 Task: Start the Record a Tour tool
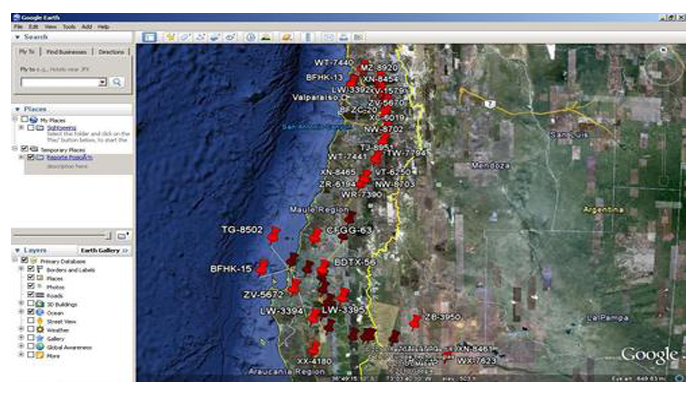[229, 38]
